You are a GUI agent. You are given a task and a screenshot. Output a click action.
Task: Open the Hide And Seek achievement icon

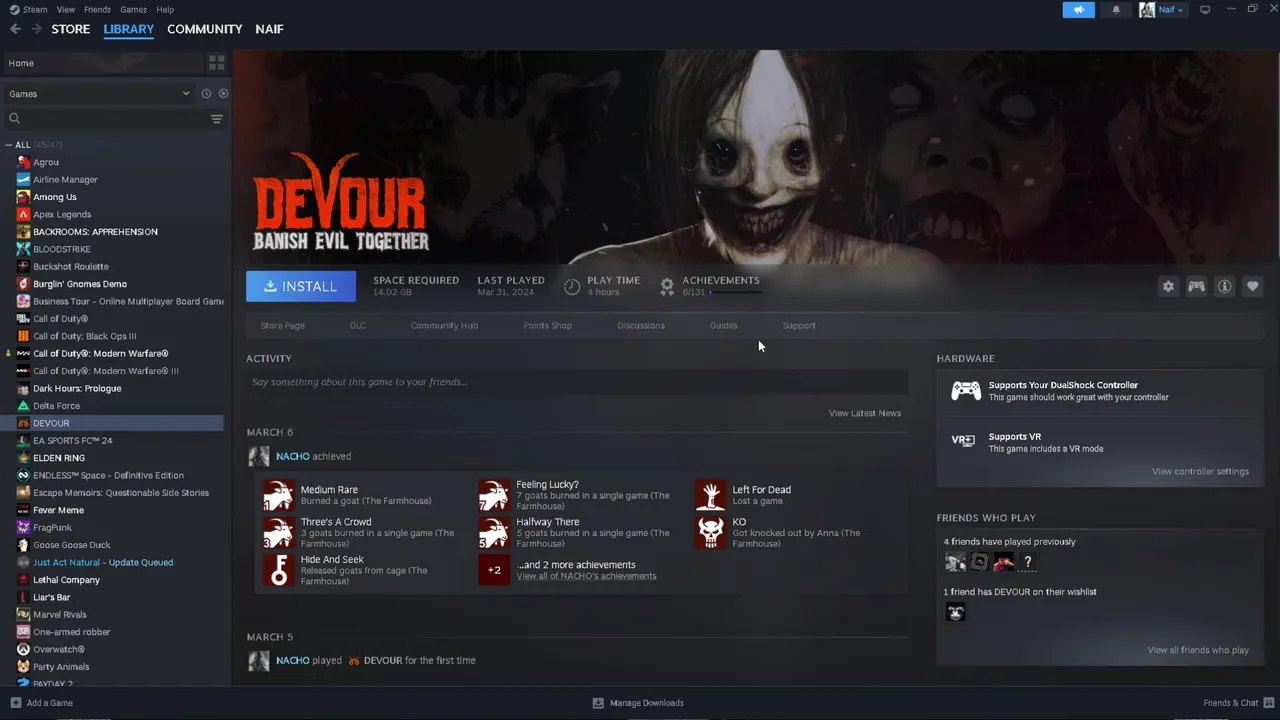point(279,570)
